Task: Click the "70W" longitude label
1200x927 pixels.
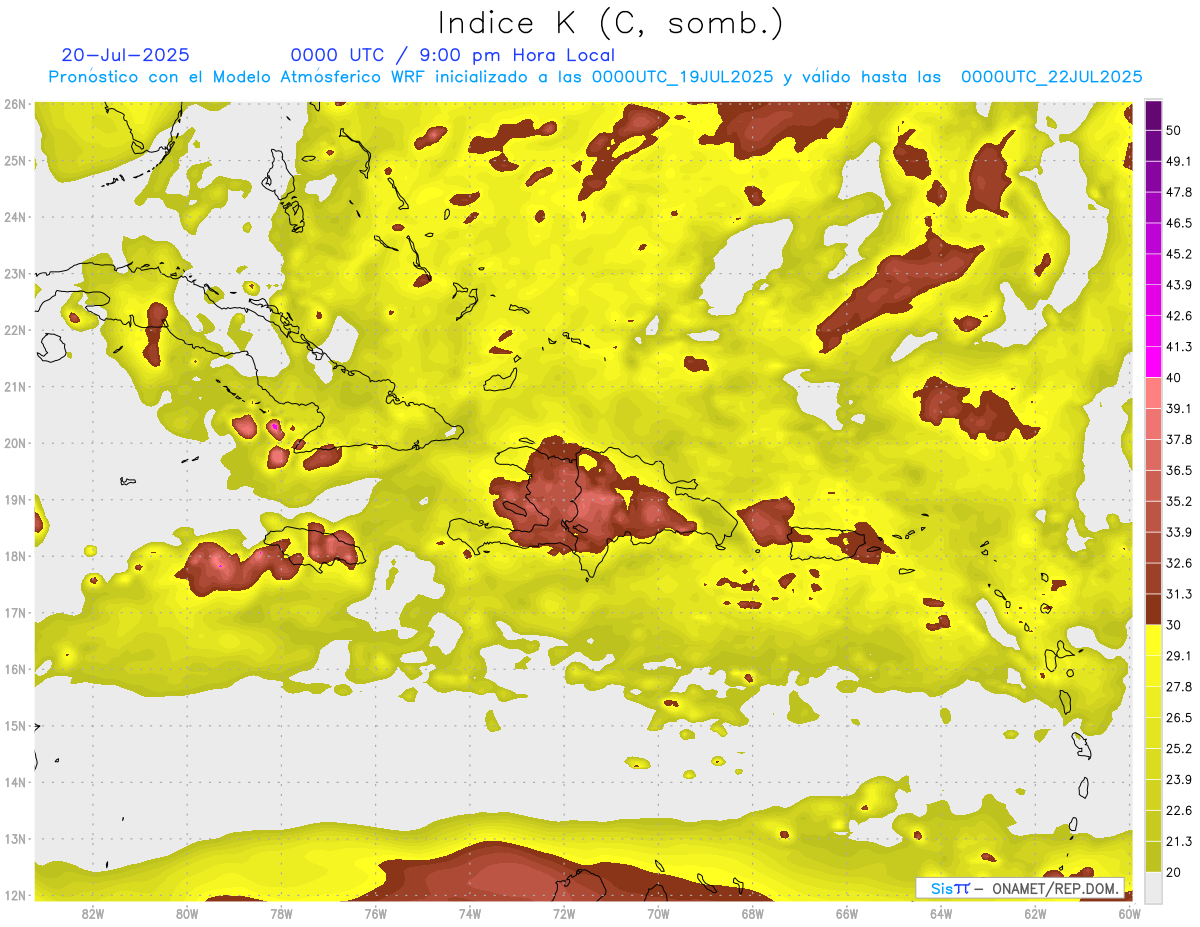Action: pyautogui.click(x=658, y=914)
